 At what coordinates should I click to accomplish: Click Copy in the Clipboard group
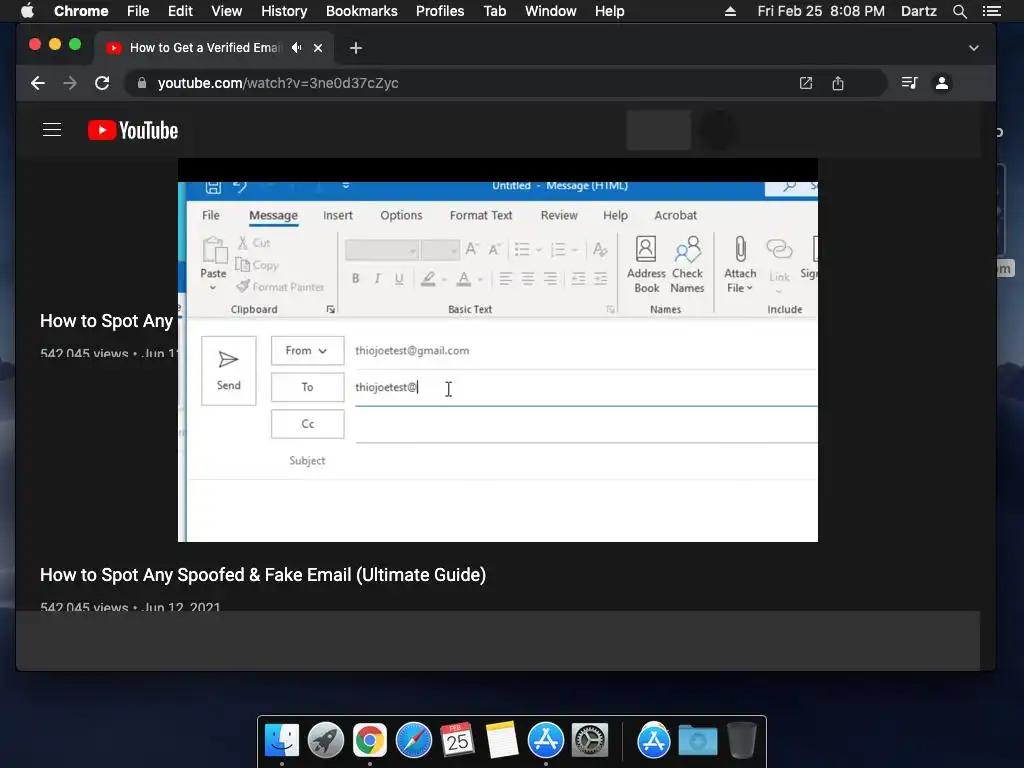(x=257, y=264)
